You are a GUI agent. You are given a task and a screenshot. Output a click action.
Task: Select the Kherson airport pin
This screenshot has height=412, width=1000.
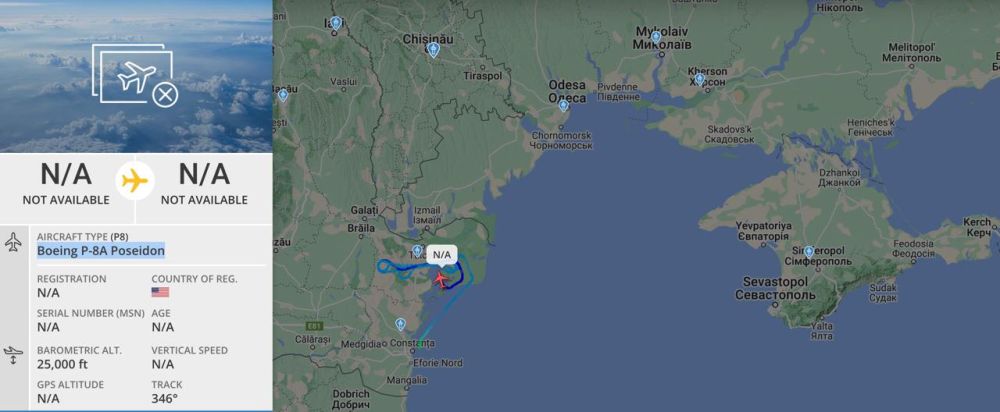[700, 79]
